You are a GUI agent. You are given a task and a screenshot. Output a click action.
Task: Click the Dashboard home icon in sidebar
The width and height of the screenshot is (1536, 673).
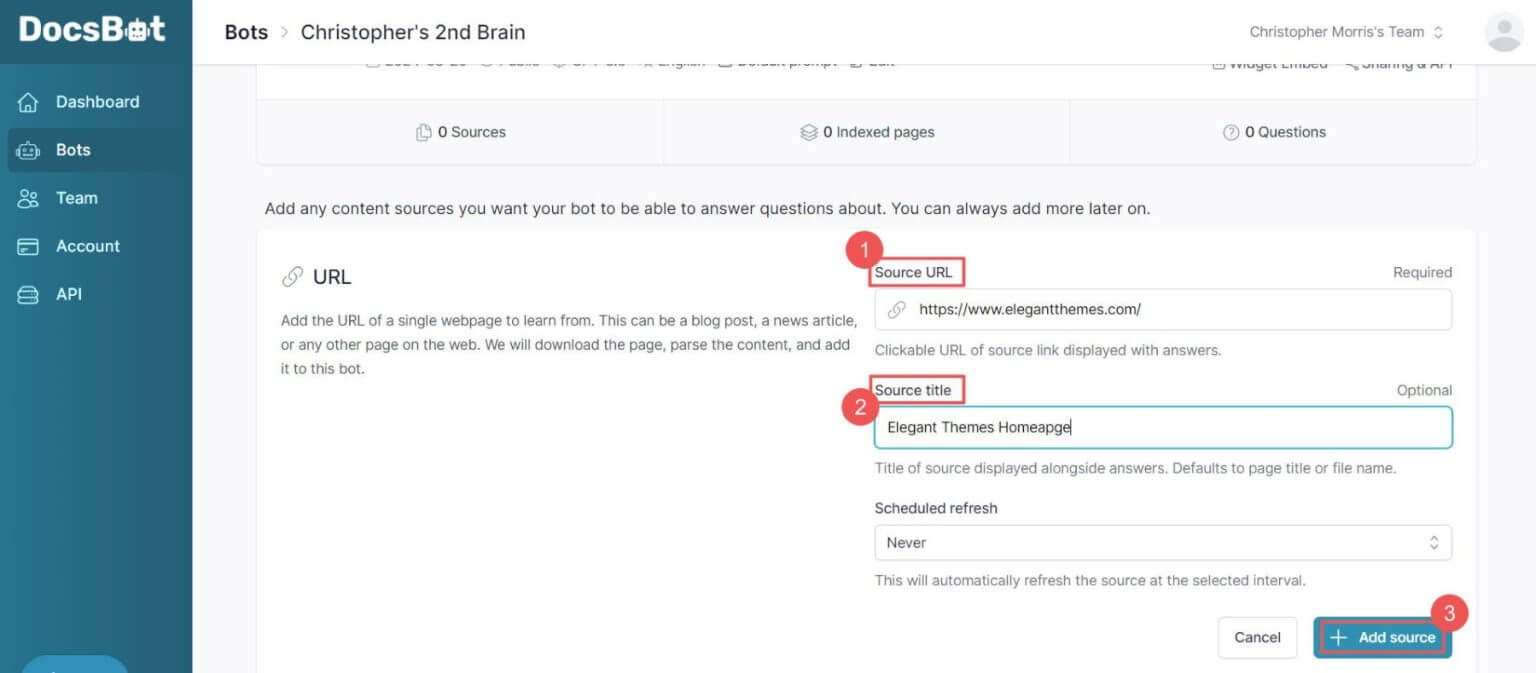[x=28, y=102]
